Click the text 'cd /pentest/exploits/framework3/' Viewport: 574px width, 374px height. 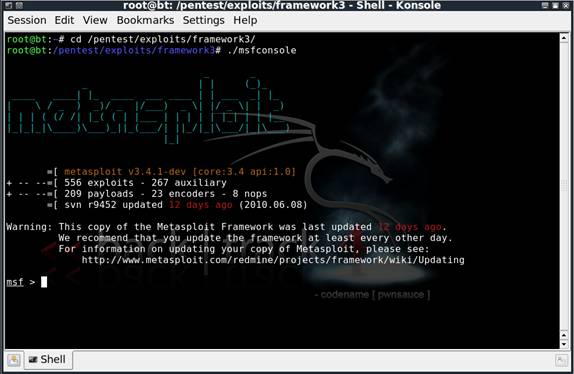tap(163, 39)
